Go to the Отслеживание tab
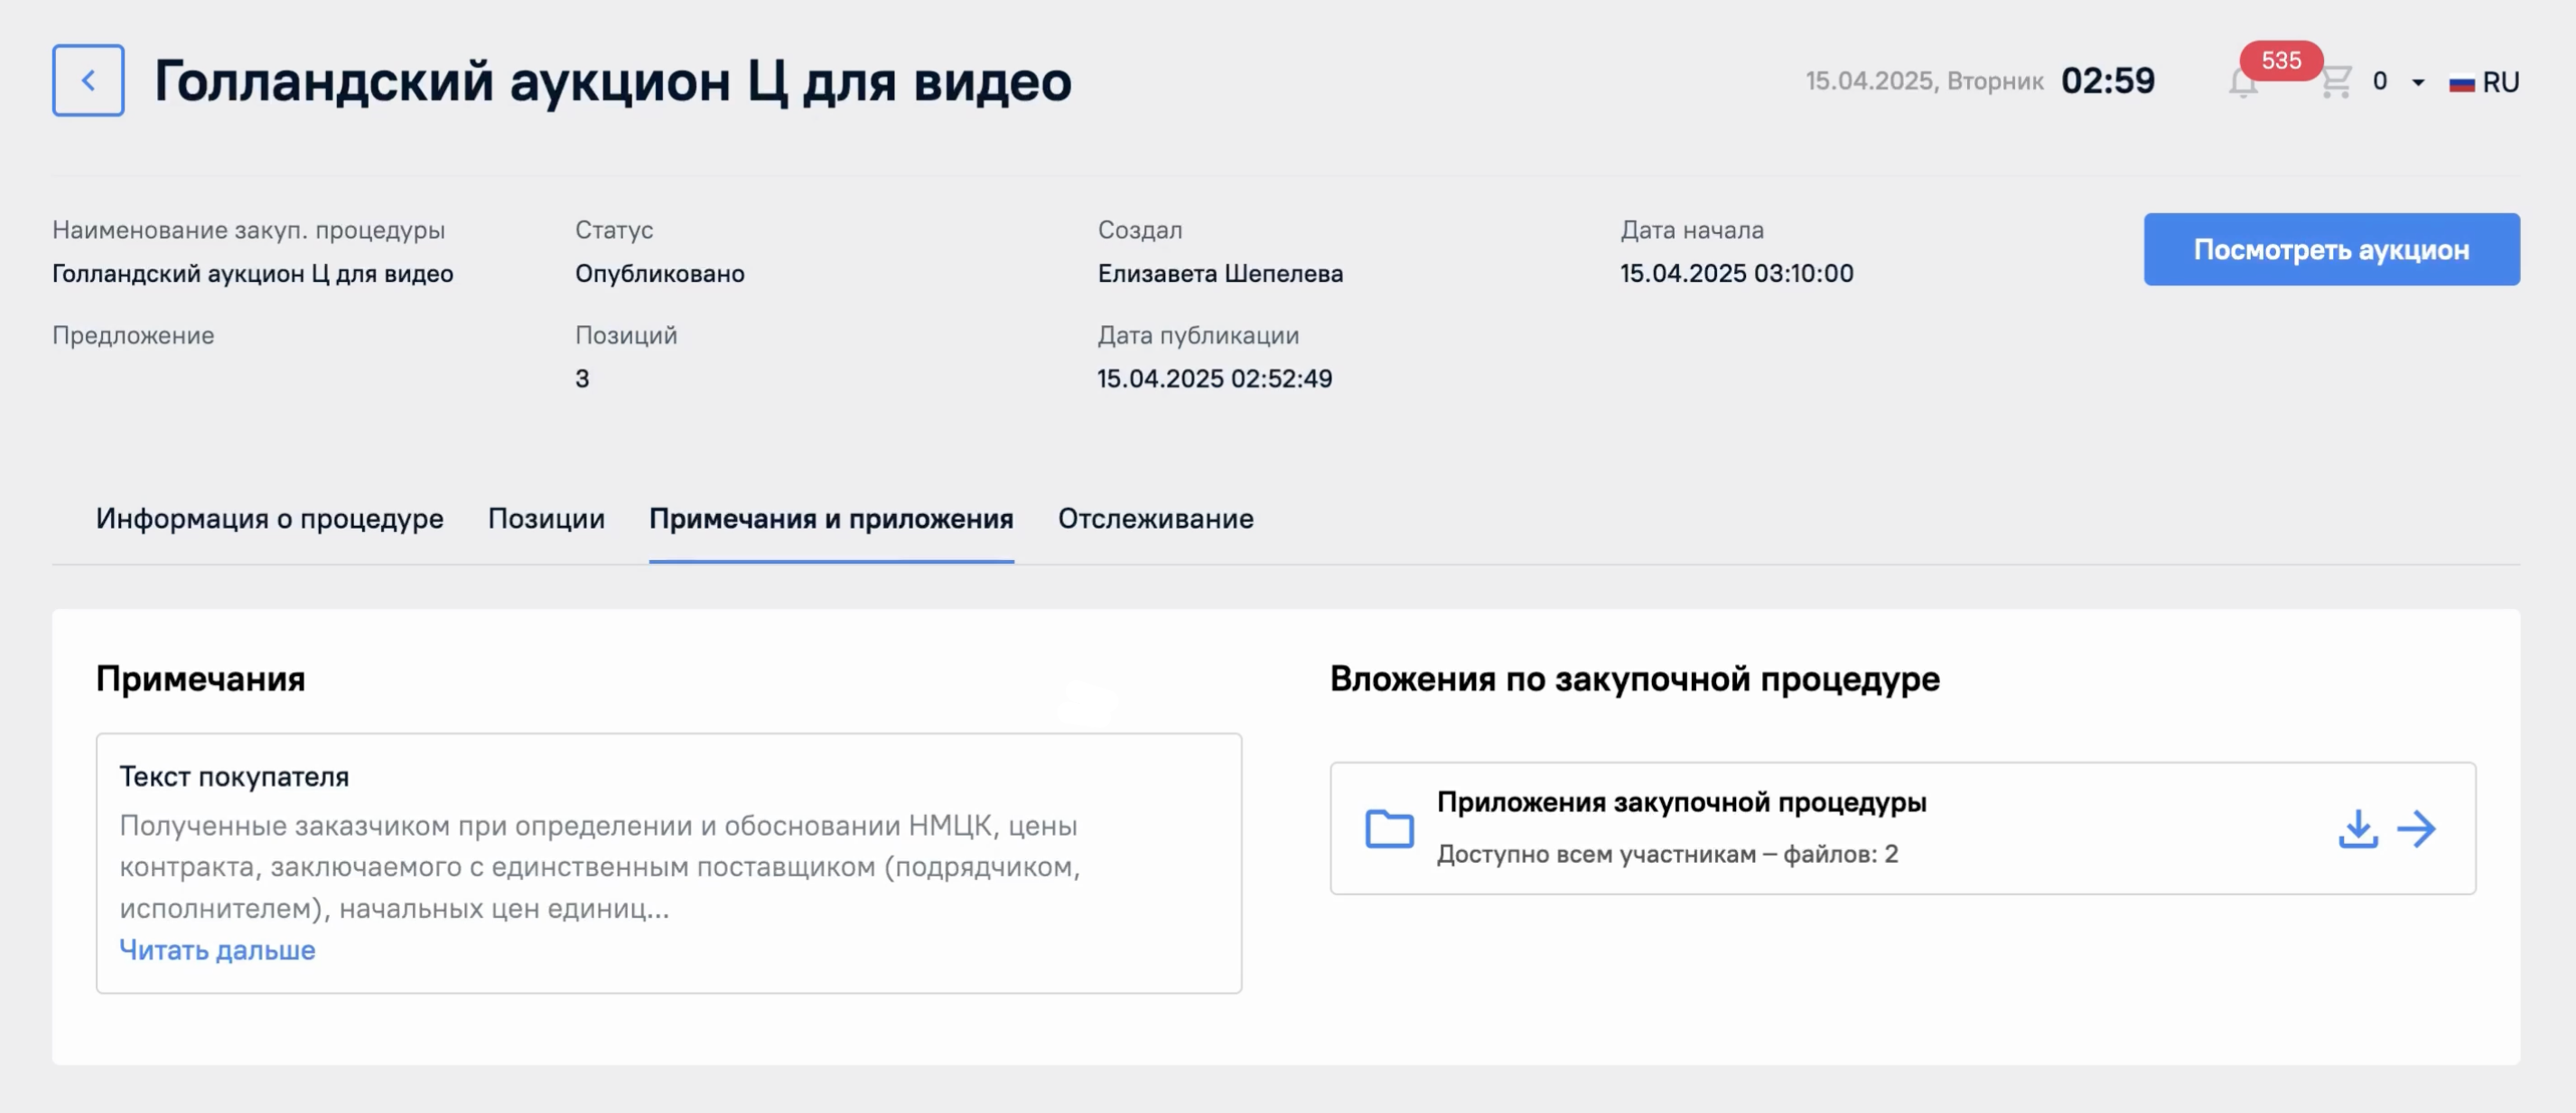Viewport: 2576px width, 1113px height. (1155, 518)
